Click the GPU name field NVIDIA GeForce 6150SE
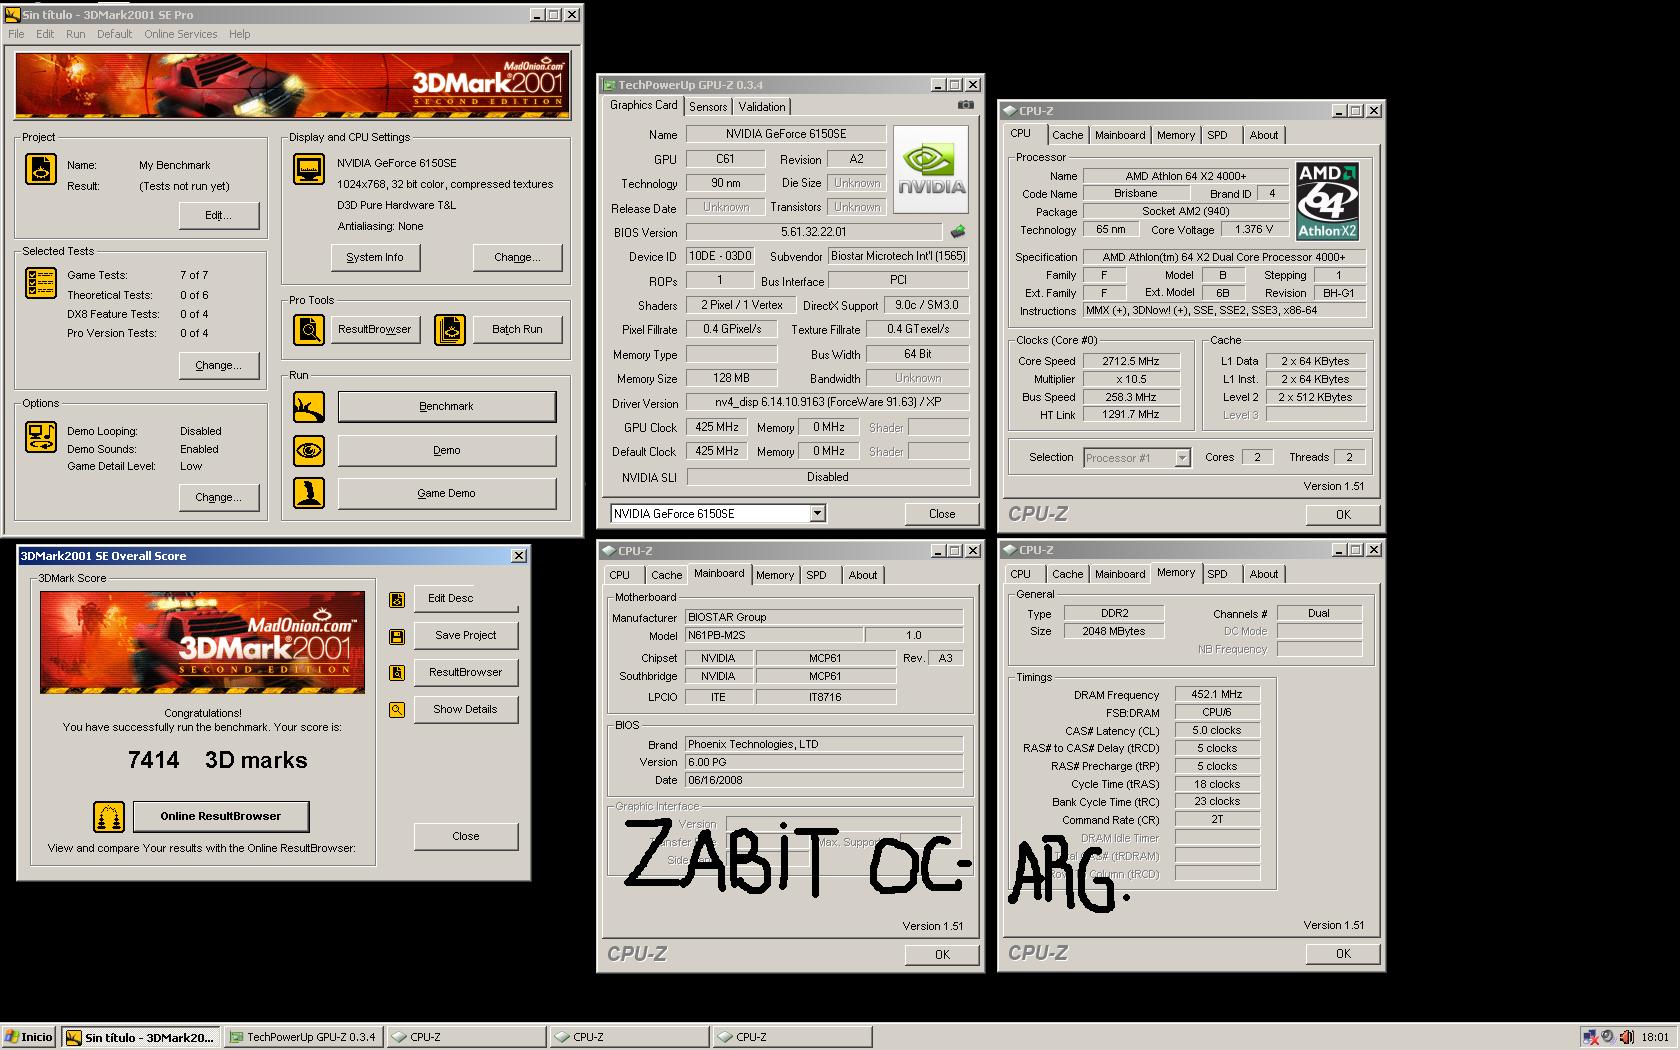Screen dimensions: 1680x1050 tap(786, 134)
